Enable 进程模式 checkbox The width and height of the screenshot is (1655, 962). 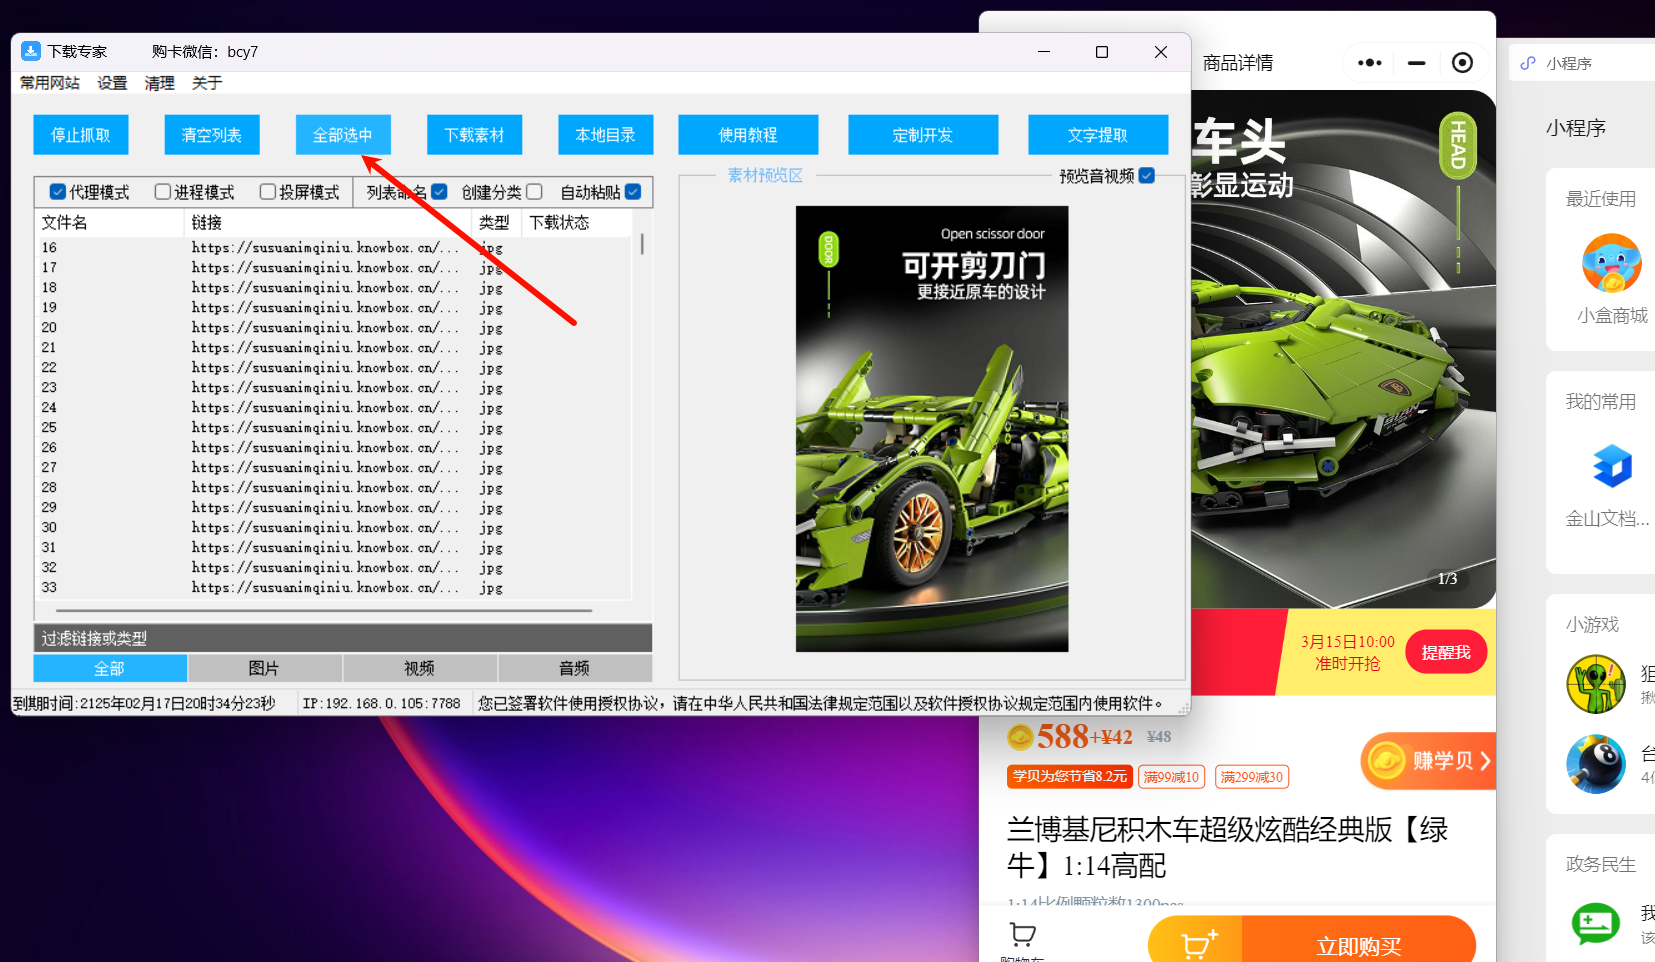click(x=163, y=192)
